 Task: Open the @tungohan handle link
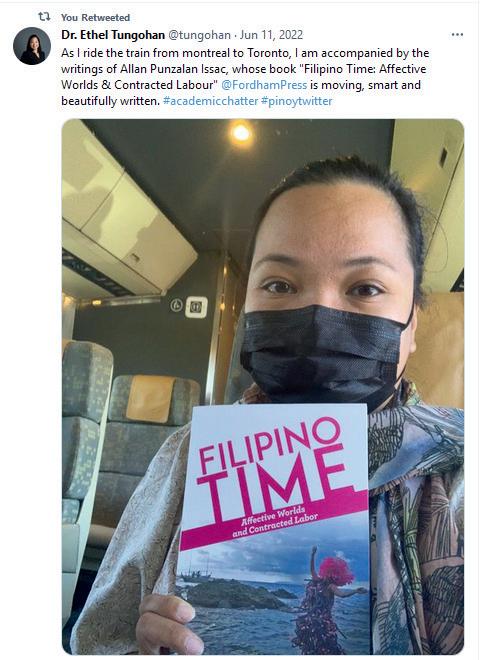(200, 35)
